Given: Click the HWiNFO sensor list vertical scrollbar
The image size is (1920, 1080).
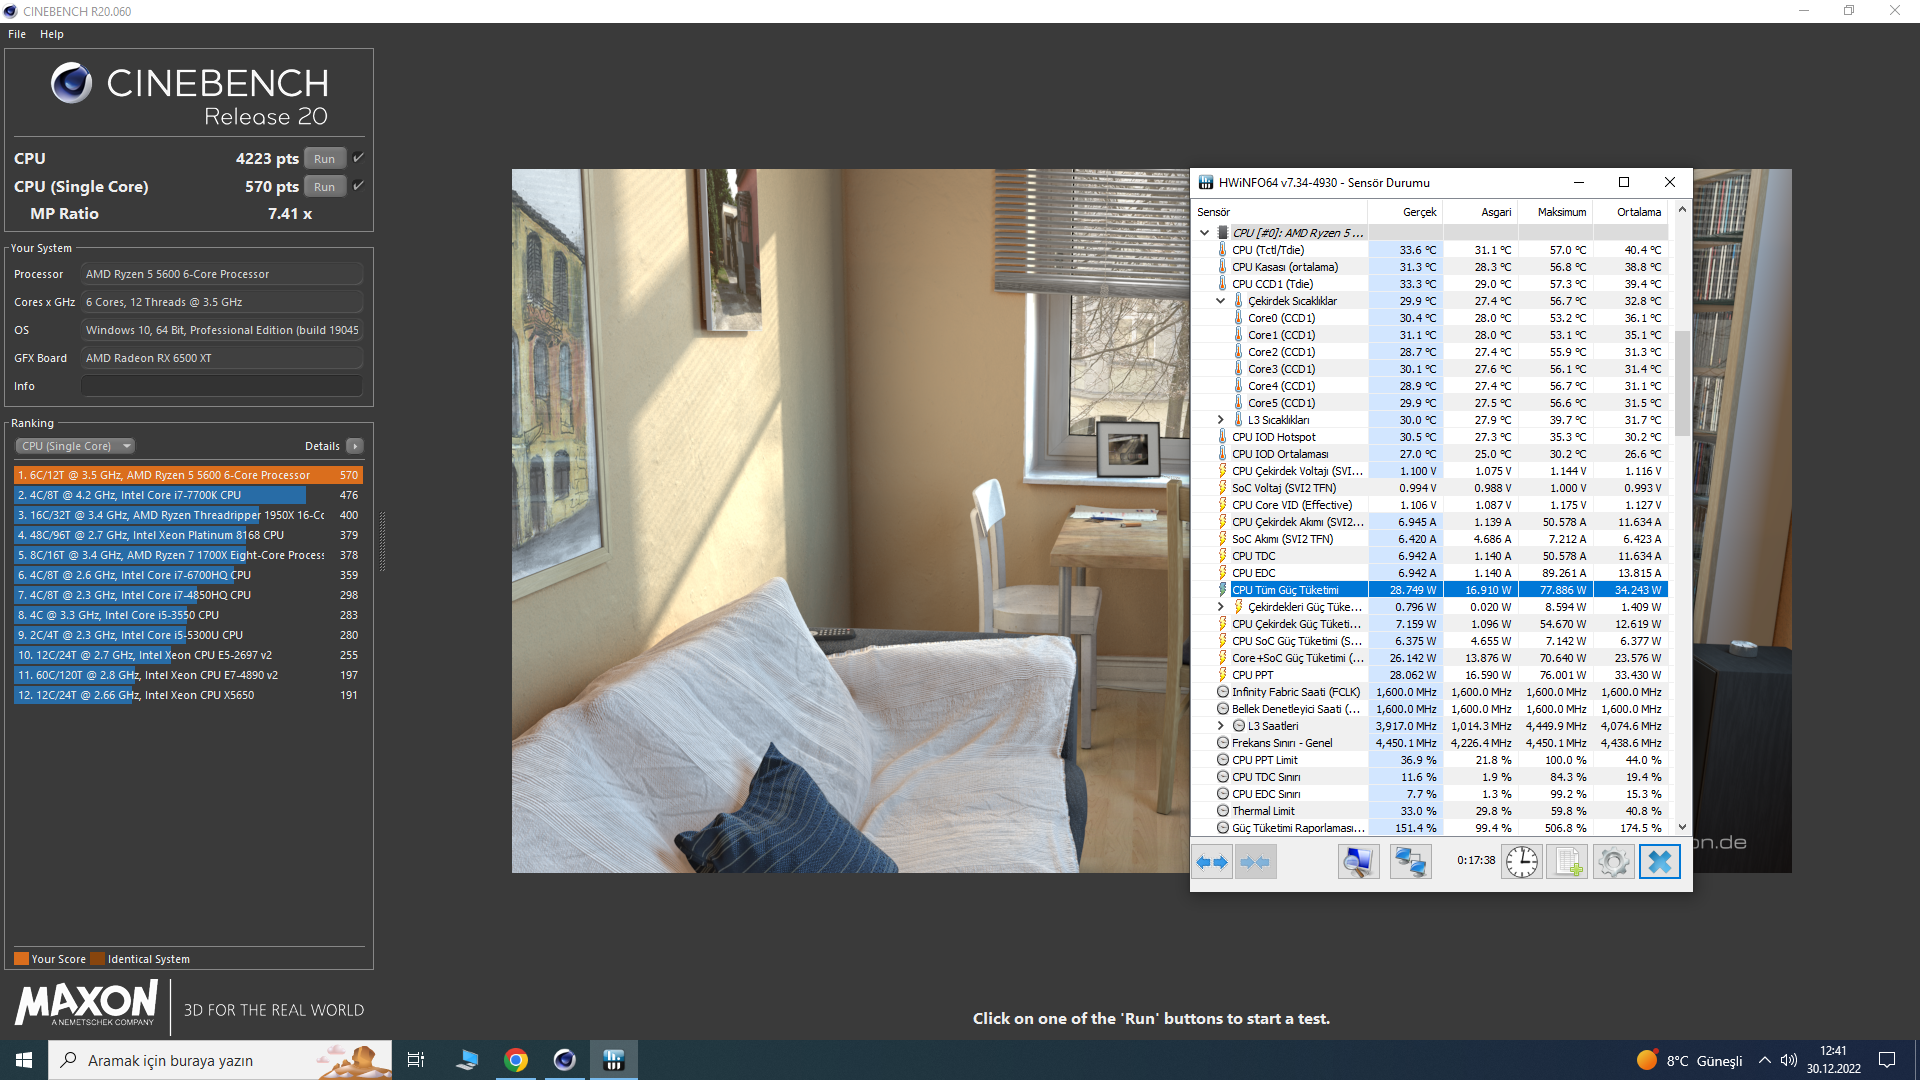Looking at the screenshot, I should click(1682, 381).
